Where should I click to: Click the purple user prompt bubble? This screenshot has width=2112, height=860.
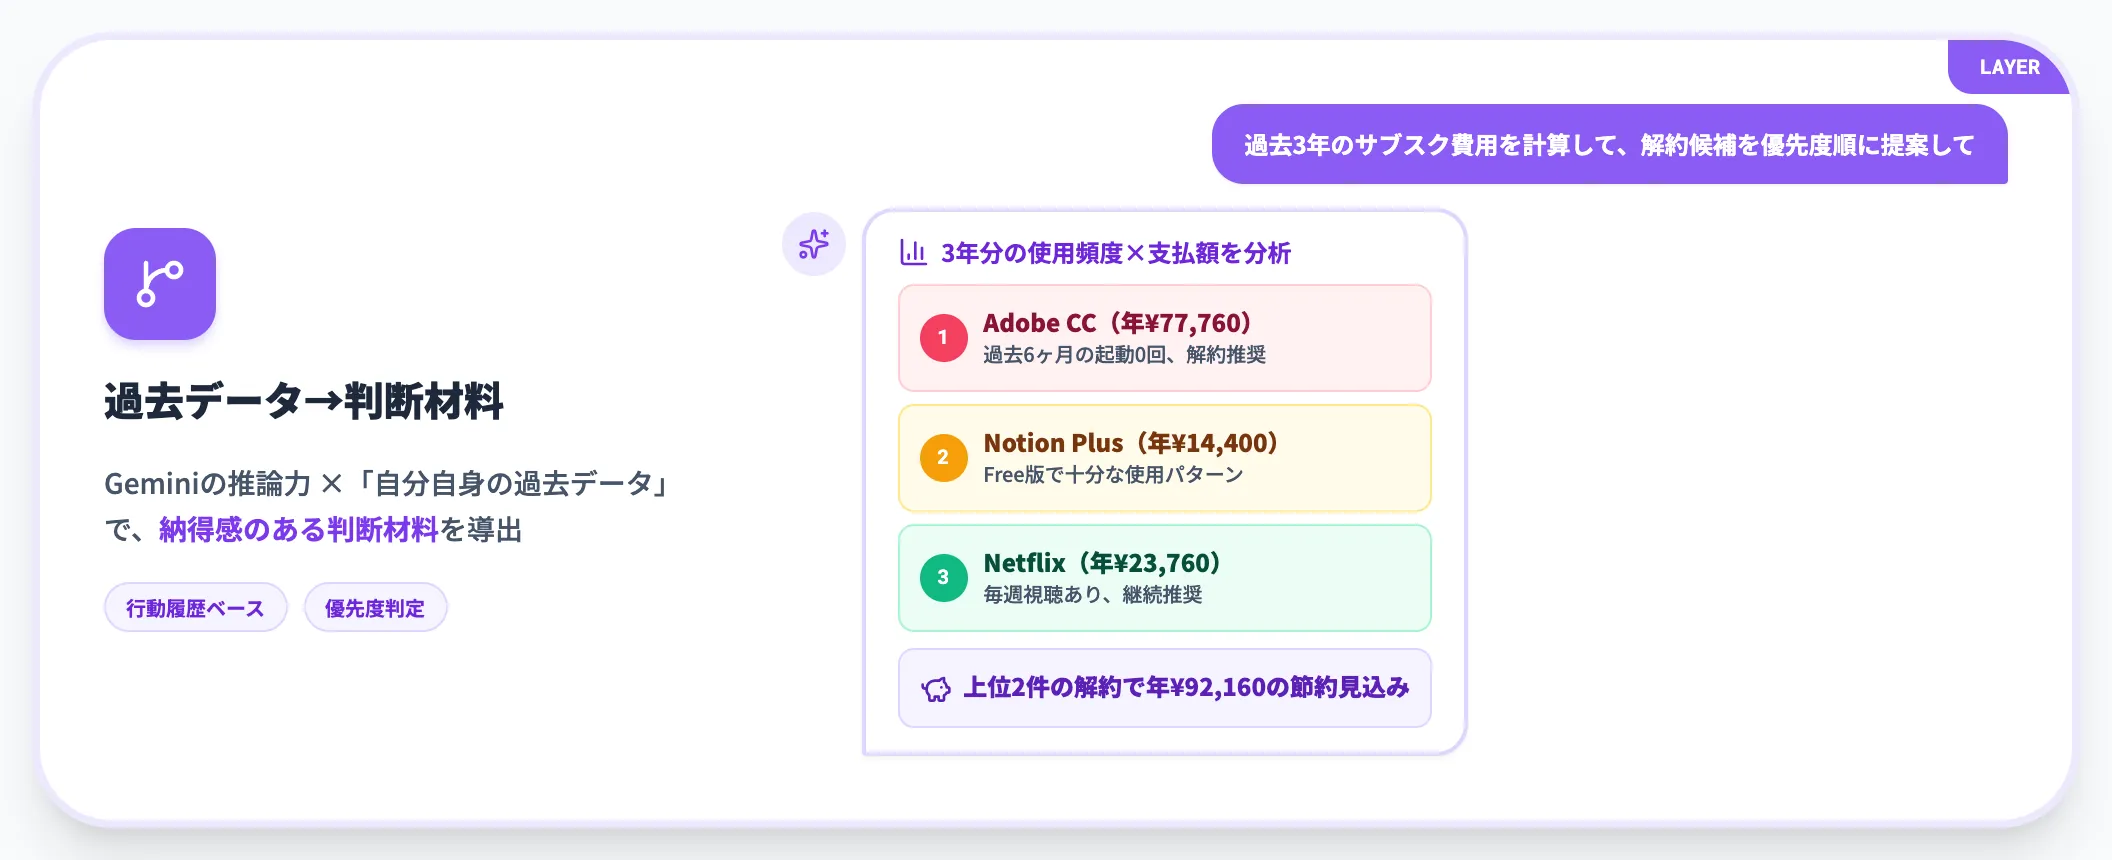pyautogui.click(x=1610, y=144)
